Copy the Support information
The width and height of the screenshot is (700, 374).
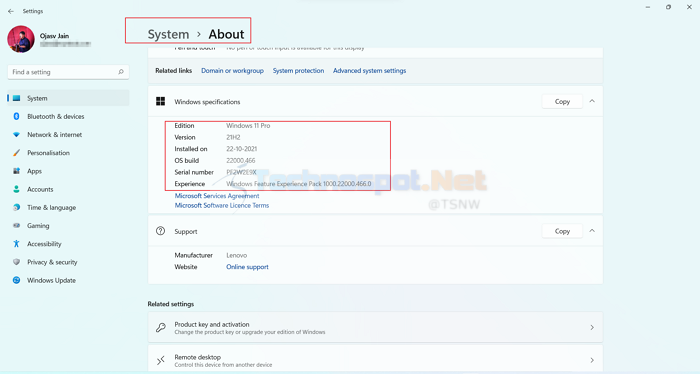point(562,231)
